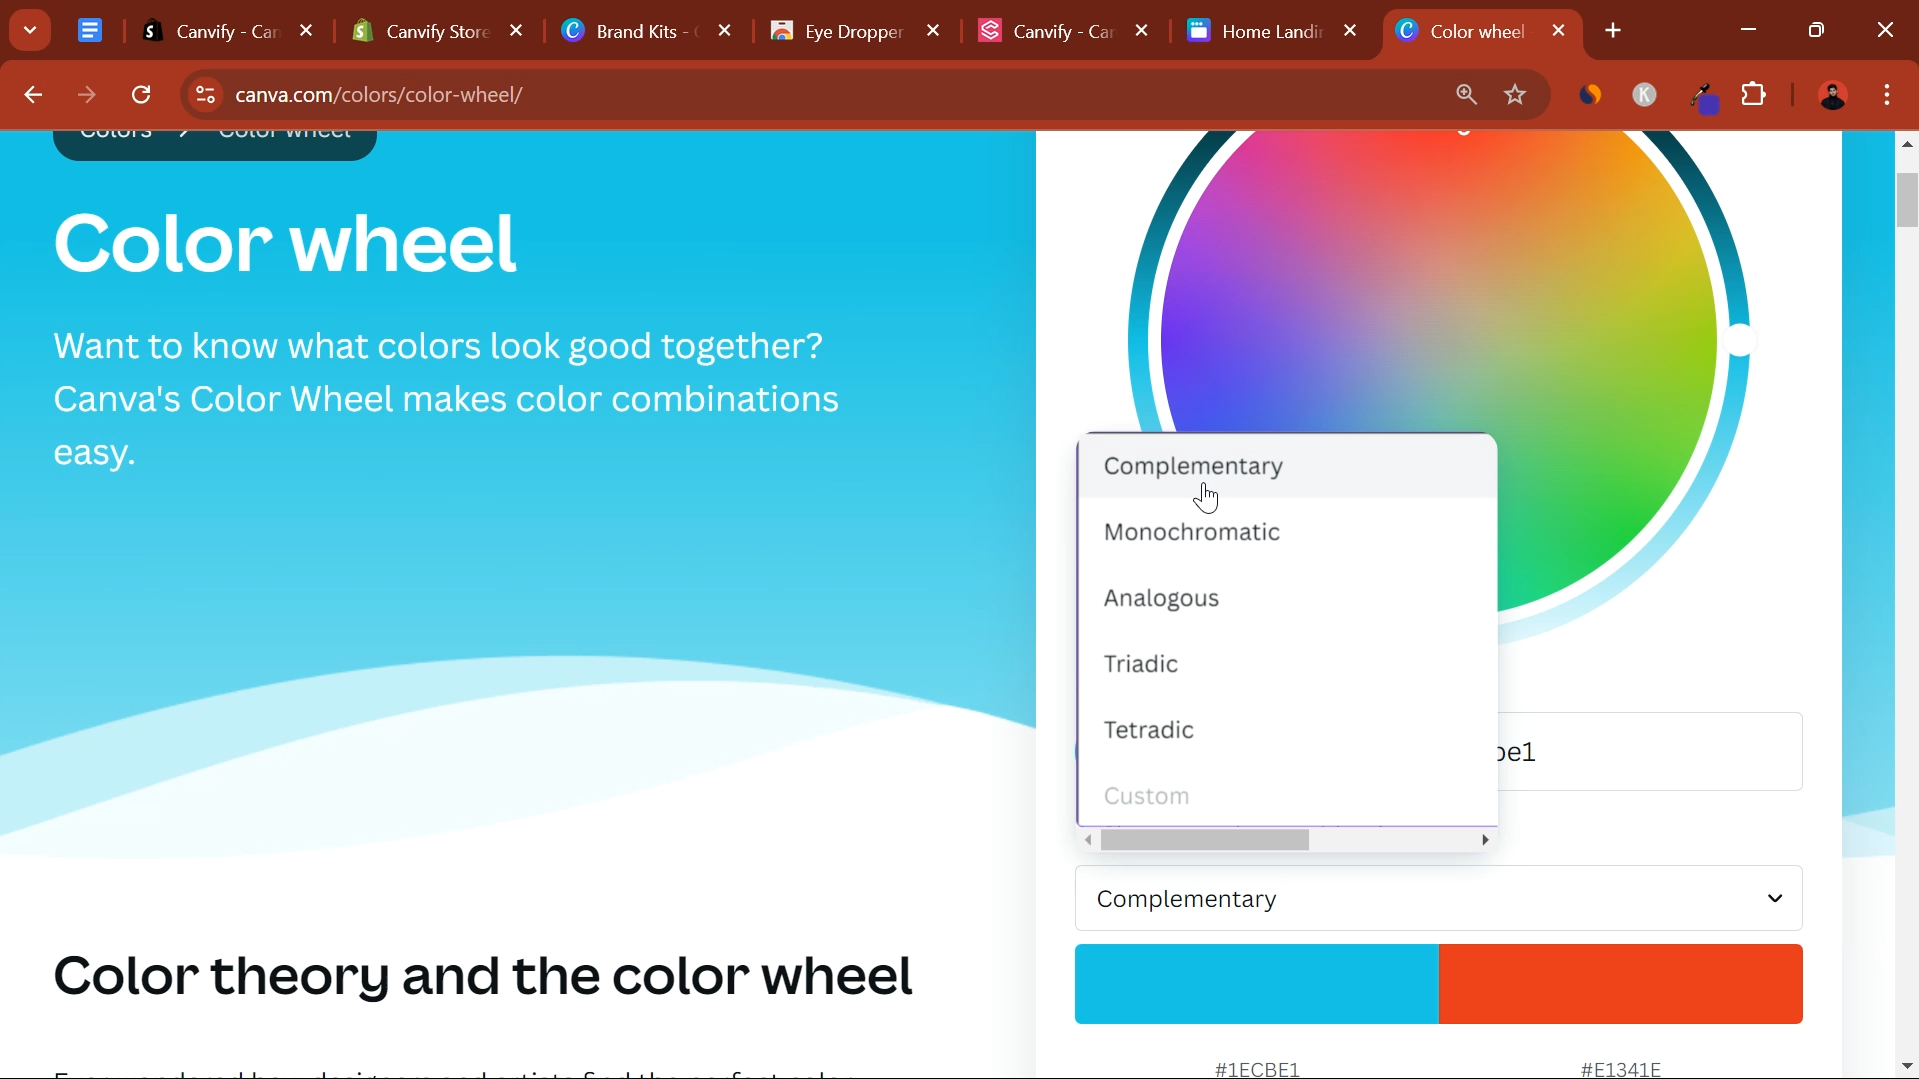Pick Triadic color combination

click(x=1288, y=665)
